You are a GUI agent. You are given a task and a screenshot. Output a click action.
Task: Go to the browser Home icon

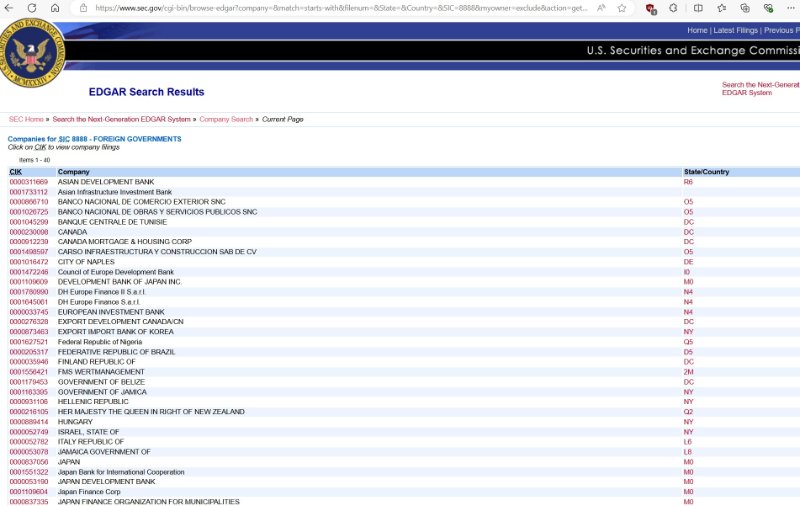tap(55, 8)
